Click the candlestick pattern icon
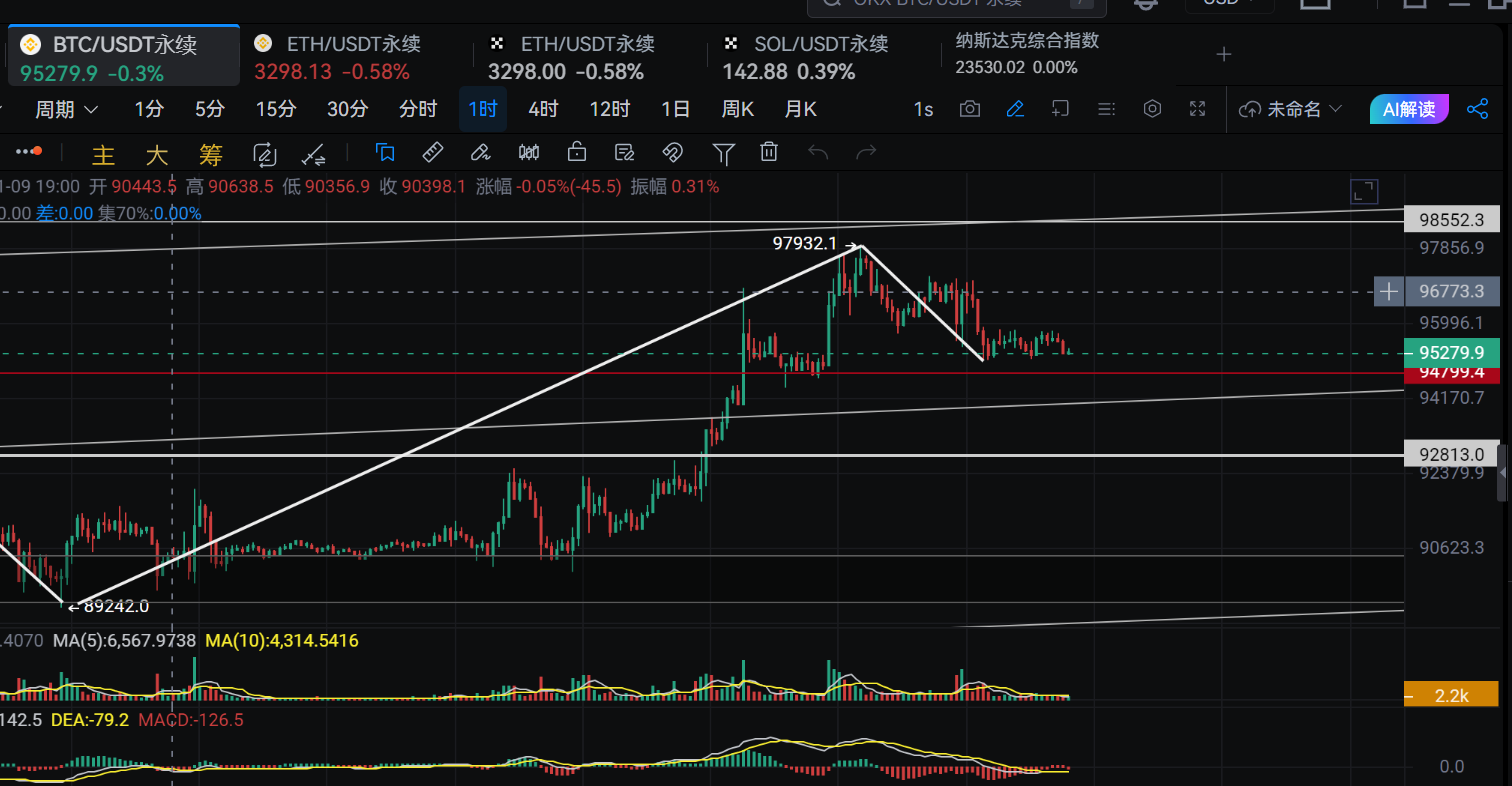Viewport: 1512px width, 786px height. point(529,152)
